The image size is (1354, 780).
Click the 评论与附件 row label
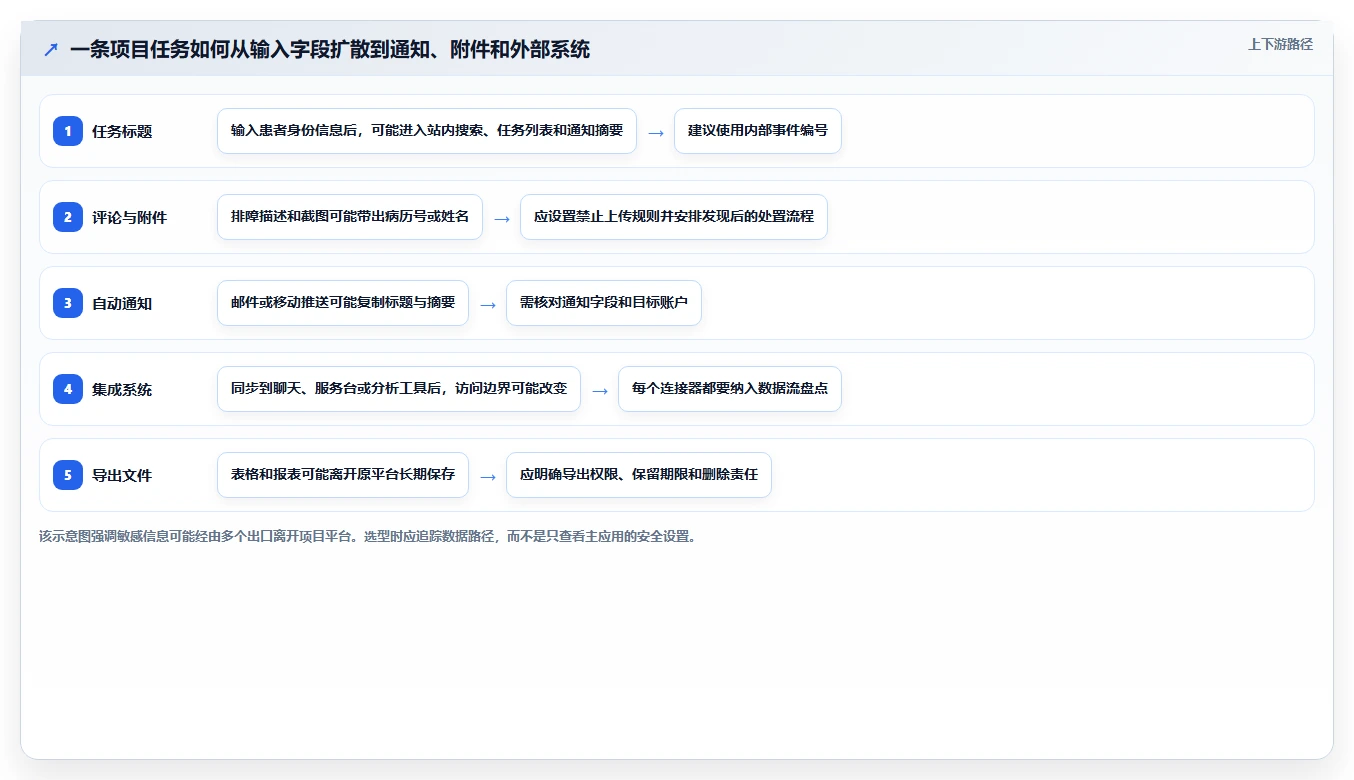click(x=129, y=217)
